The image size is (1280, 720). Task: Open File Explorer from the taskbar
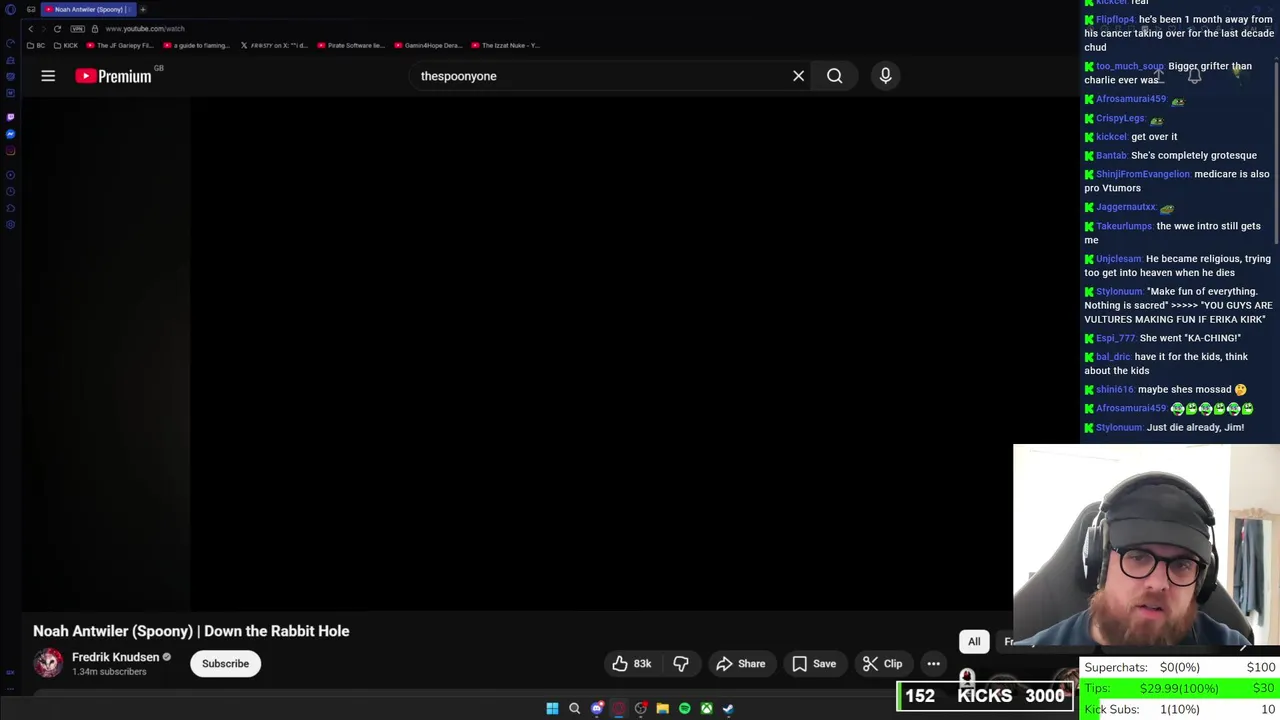coord(662,709)
